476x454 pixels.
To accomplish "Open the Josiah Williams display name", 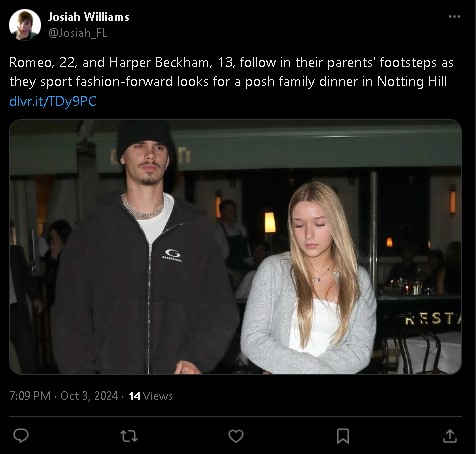I will pyautogui.click(x=89, y=17).
